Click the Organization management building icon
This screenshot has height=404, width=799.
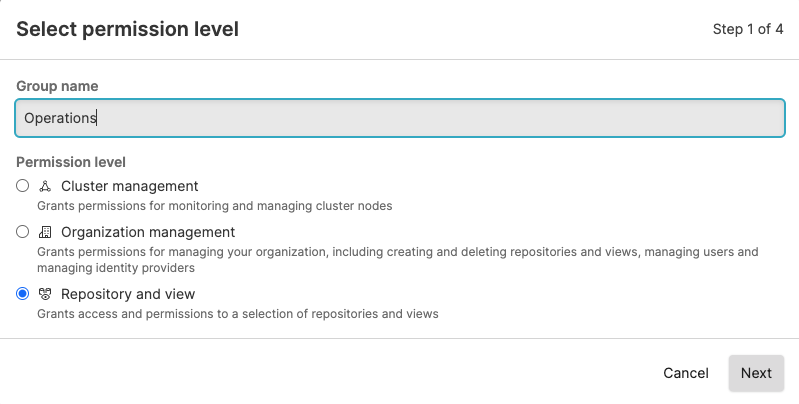coord(44,232)
